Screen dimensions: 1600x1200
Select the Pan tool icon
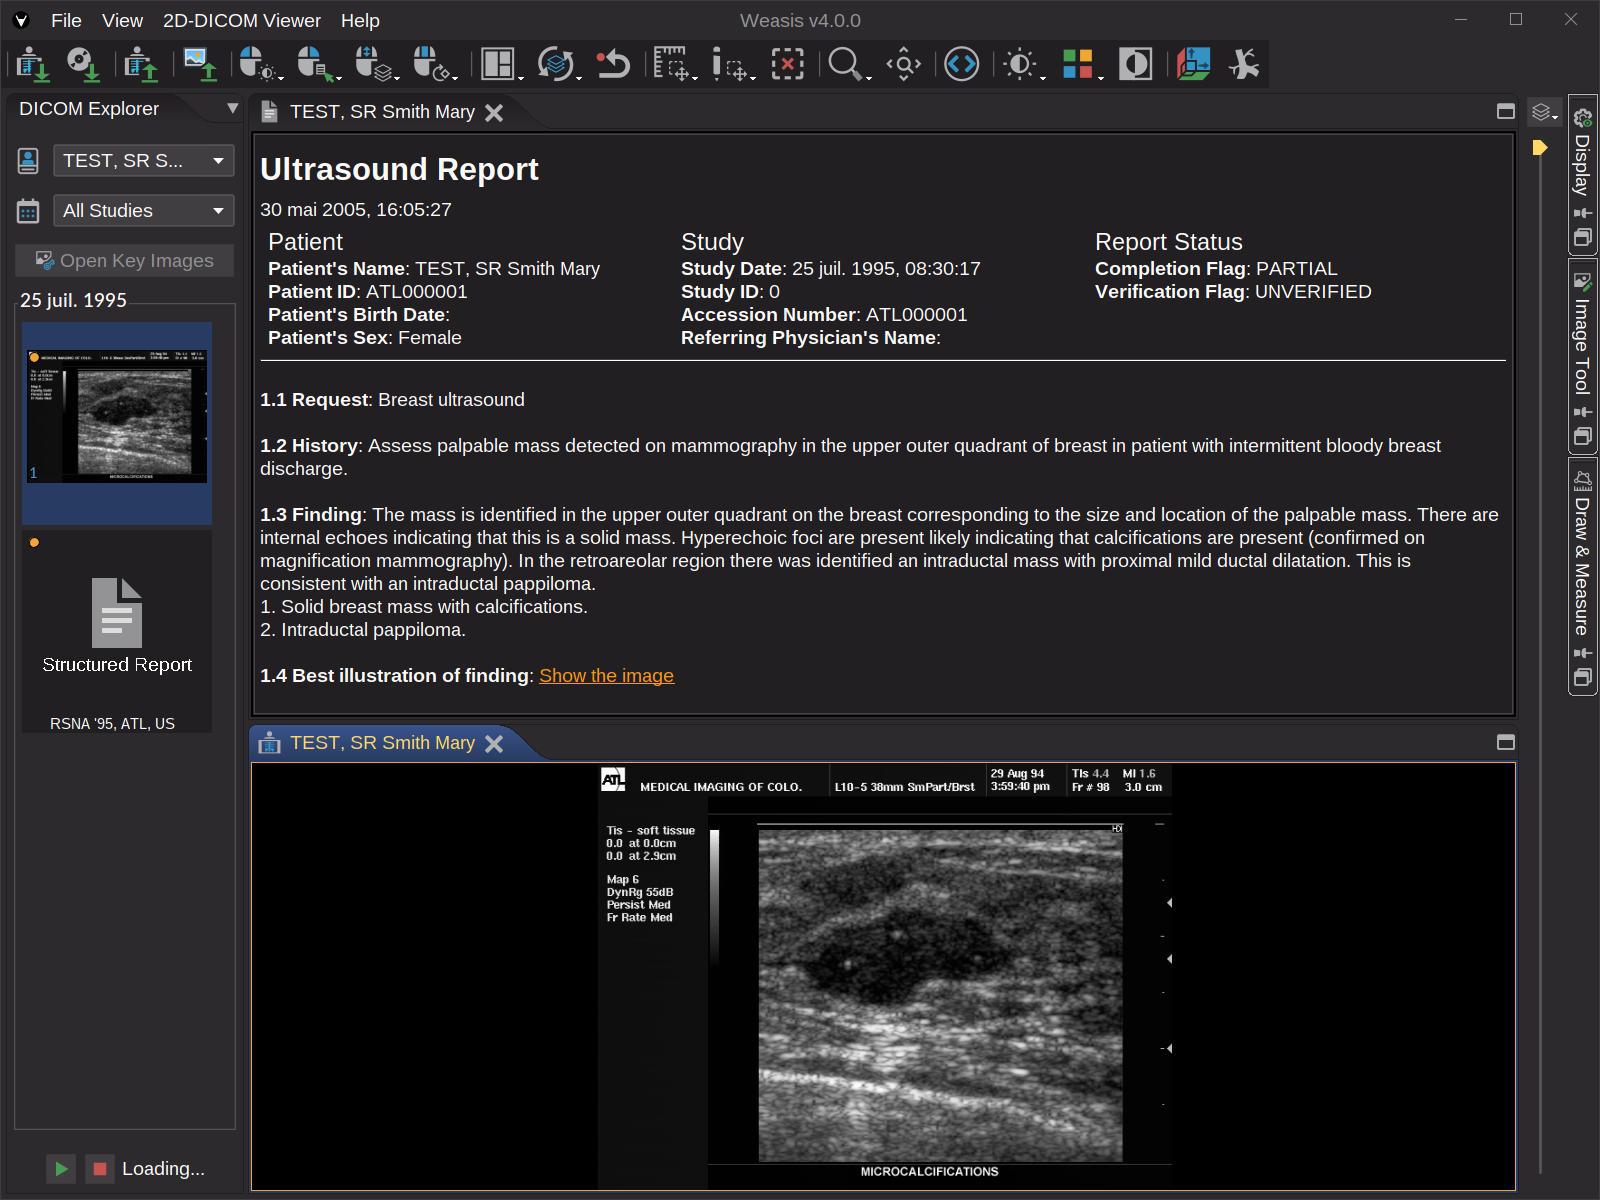coord(901,64)
